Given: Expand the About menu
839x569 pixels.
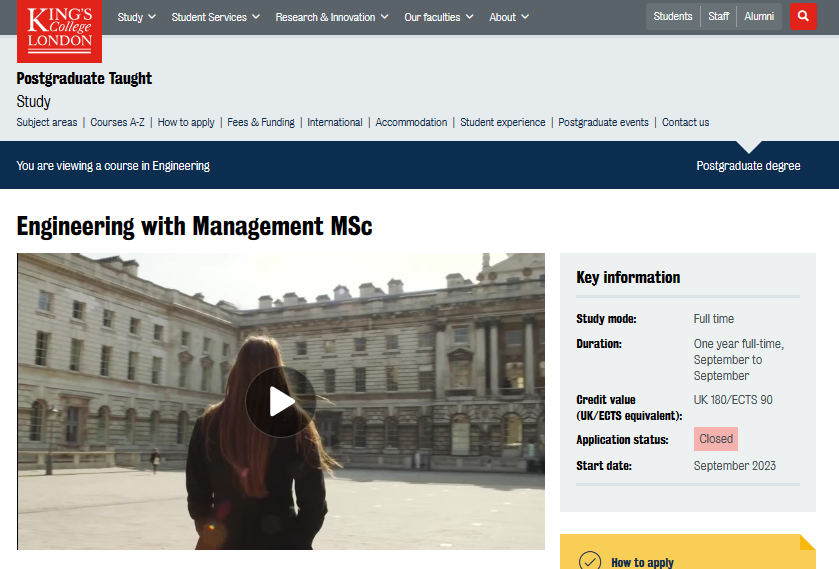Looking at the screenshot, I should tap(509, 17).
